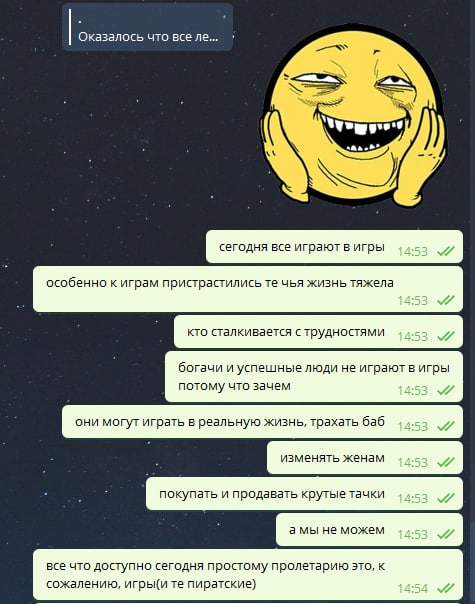Viewport: 475px width, 604px height.
Task: Open the quoted reply 'Оказалось что все ле...'
Action: point(148,27)
